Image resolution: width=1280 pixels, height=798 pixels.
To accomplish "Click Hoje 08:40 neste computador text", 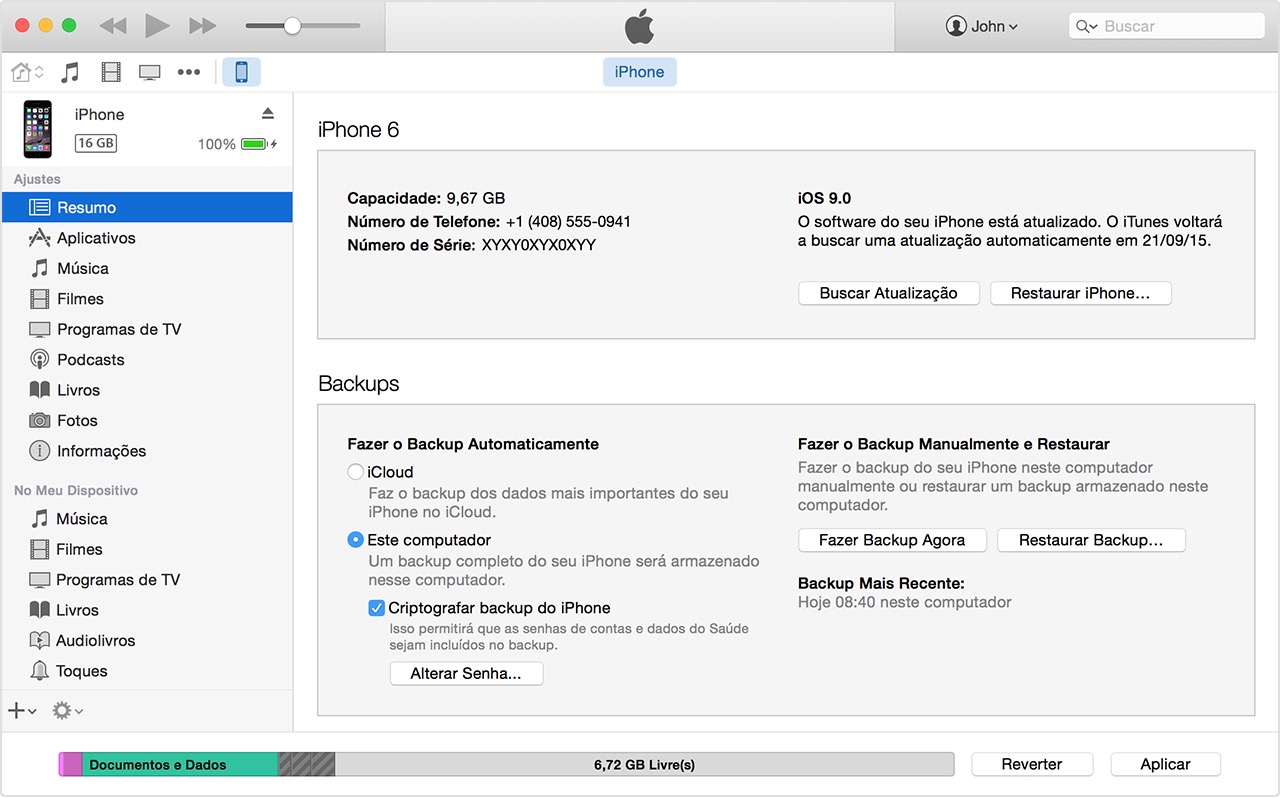I will tap(905, 602).
